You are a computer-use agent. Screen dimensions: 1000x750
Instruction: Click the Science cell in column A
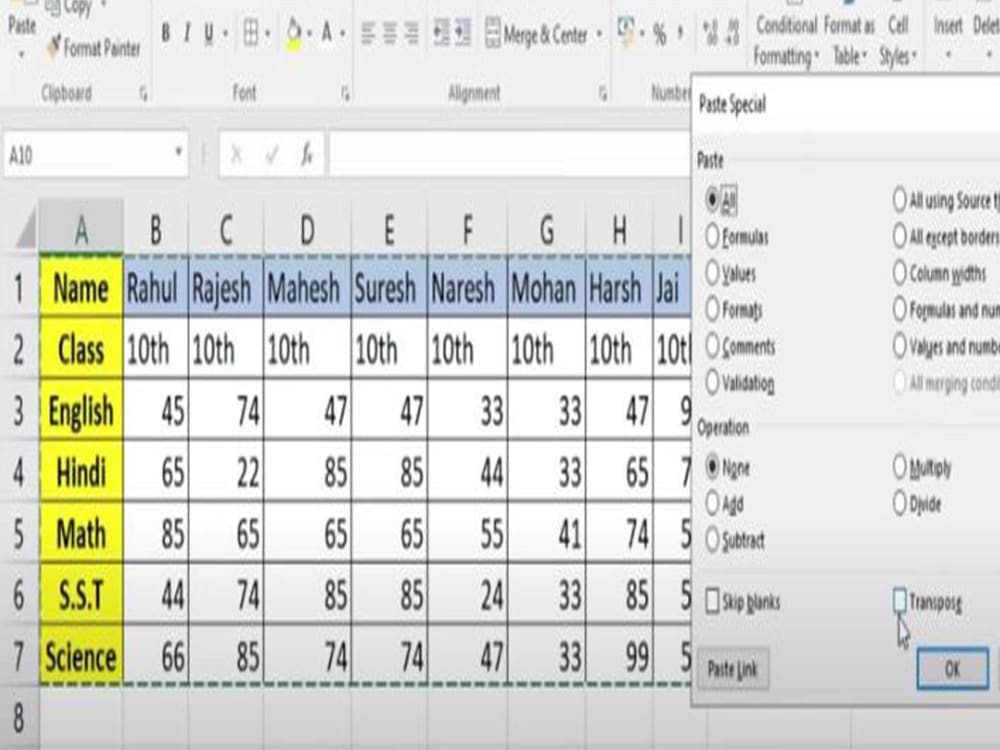click(x=81, y=656)
